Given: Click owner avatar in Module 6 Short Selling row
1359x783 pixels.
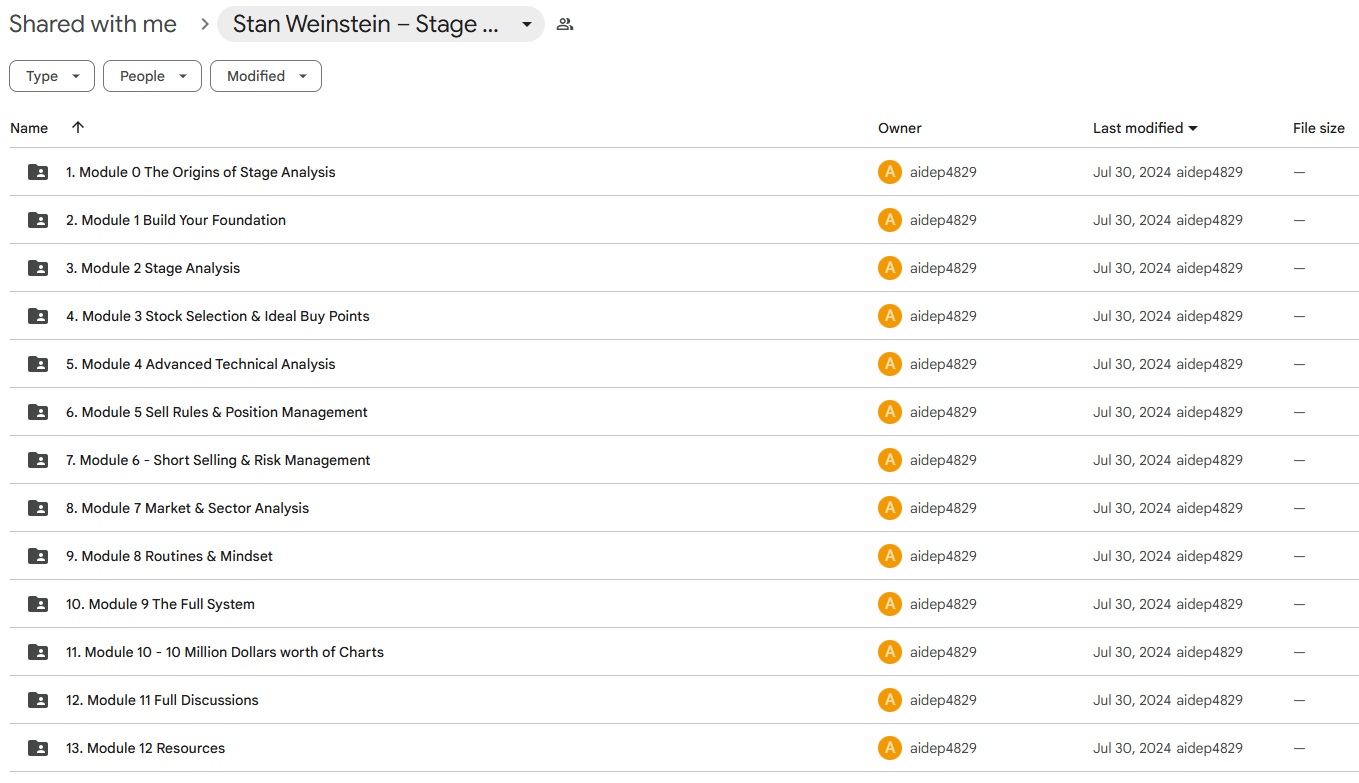Looking at the screenshot, I should click(890, 460).
